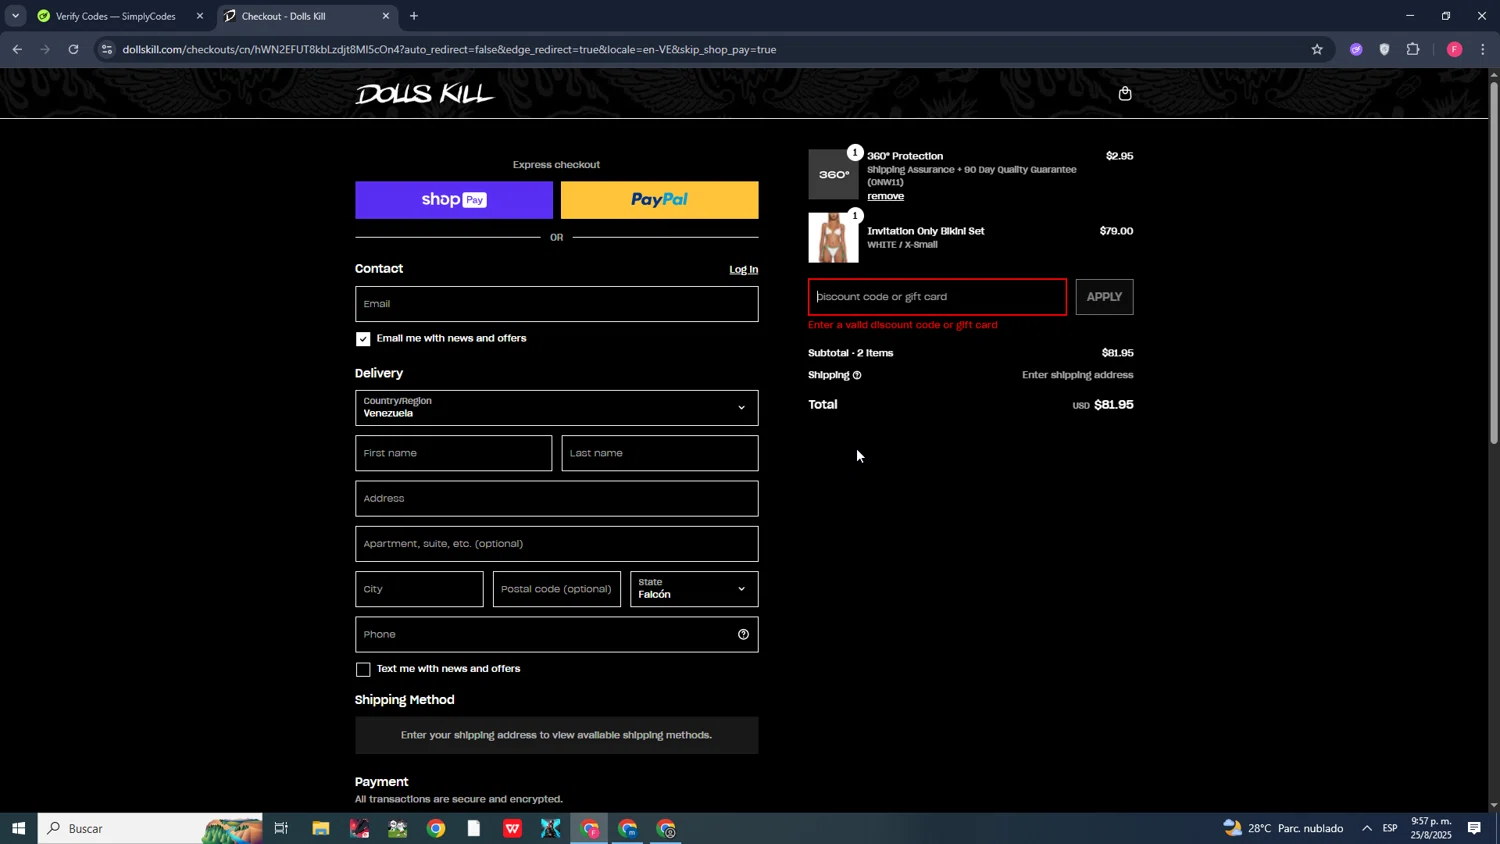Open Task View in the taskbar
The image size is (1500, 844).
click(281, 828)
